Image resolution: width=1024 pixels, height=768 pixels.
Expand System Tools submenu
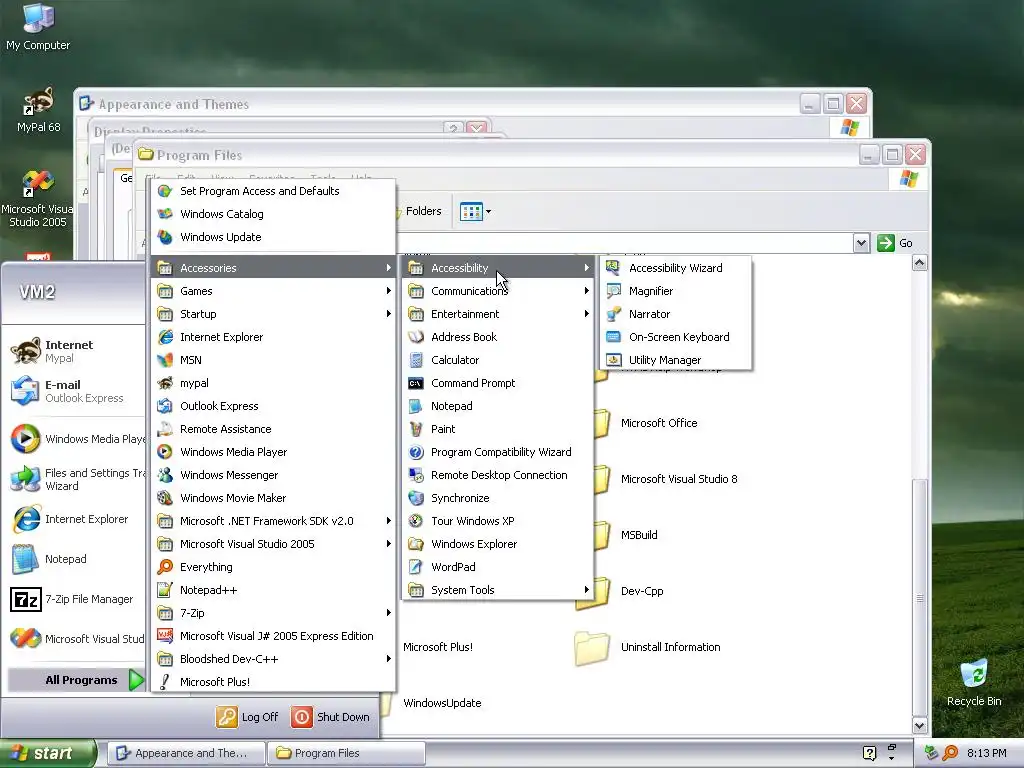[x=498, y=590]
